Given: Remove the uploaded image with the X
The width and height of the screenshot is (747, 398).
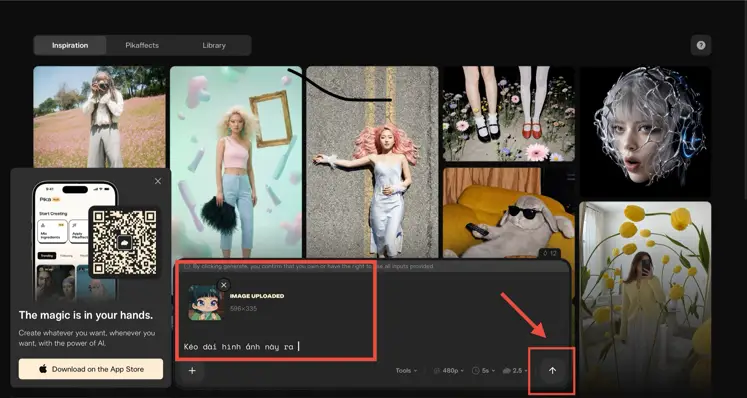Looking at the screenshot, I should pos(224,285).
